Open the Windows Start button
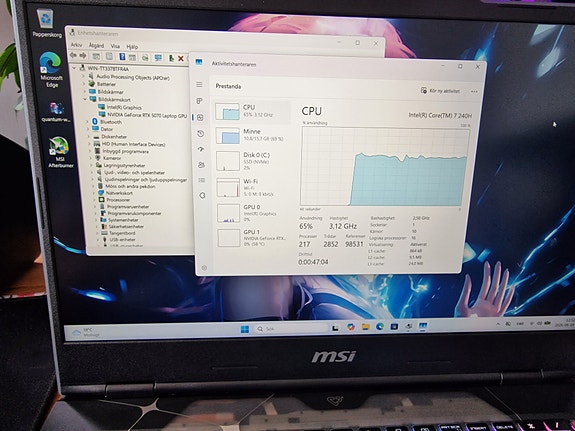Image resolution: width=575 pixels, height=431 pixels. [245, 329]
